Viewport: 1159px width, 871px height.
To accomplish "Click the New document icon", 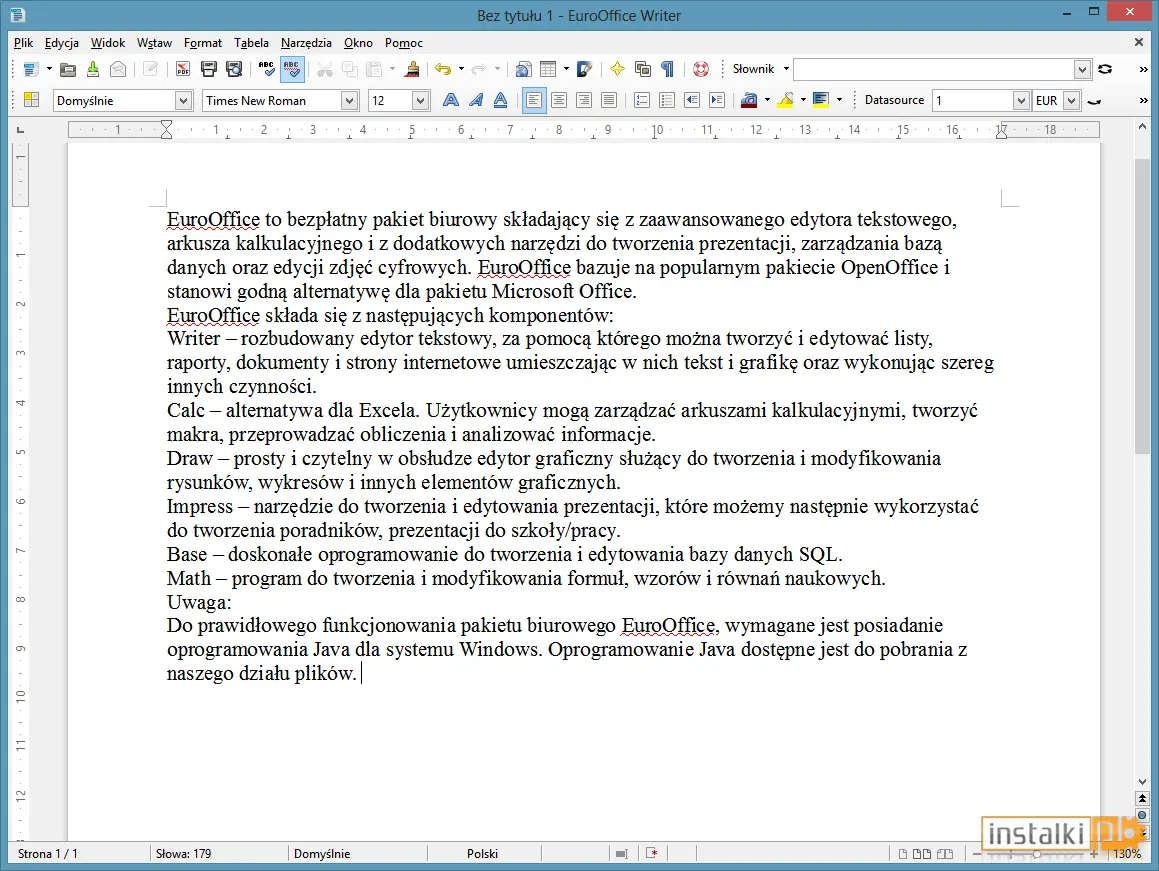I will pyautogui.click(x=30, y=69).
